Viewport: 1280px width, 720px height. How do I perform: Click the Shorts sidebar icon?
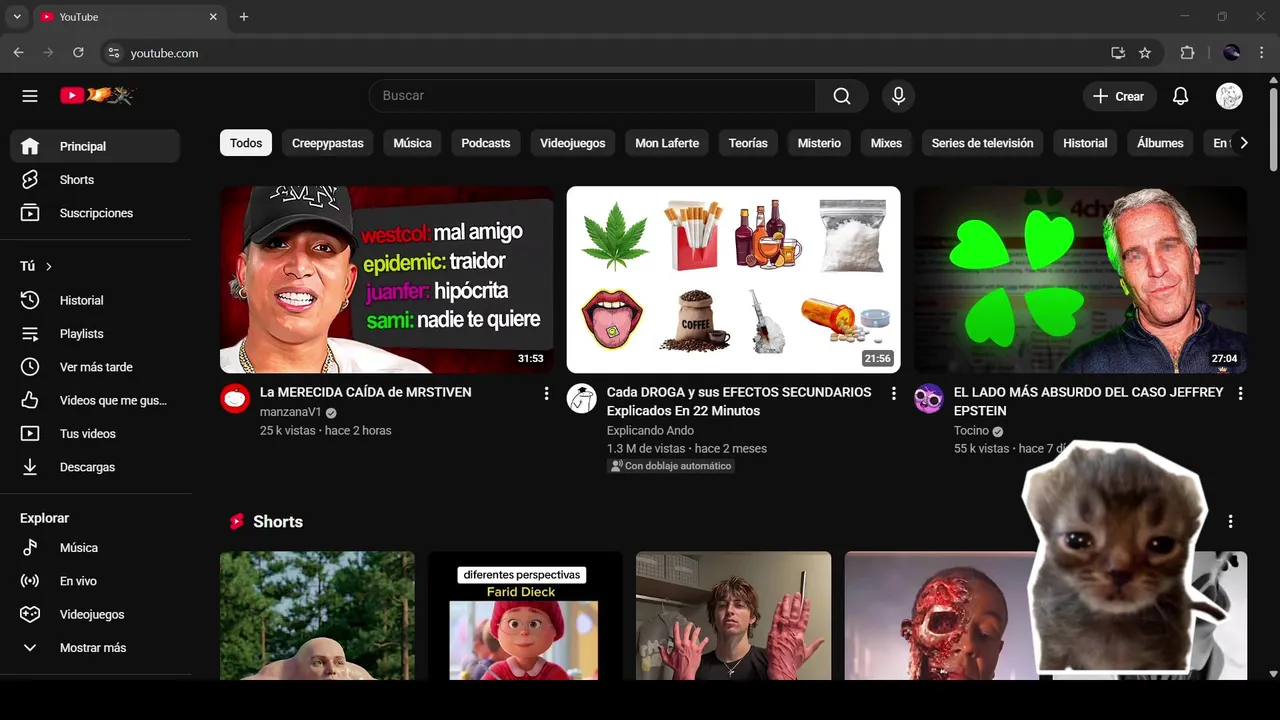[x=30, y=180]
